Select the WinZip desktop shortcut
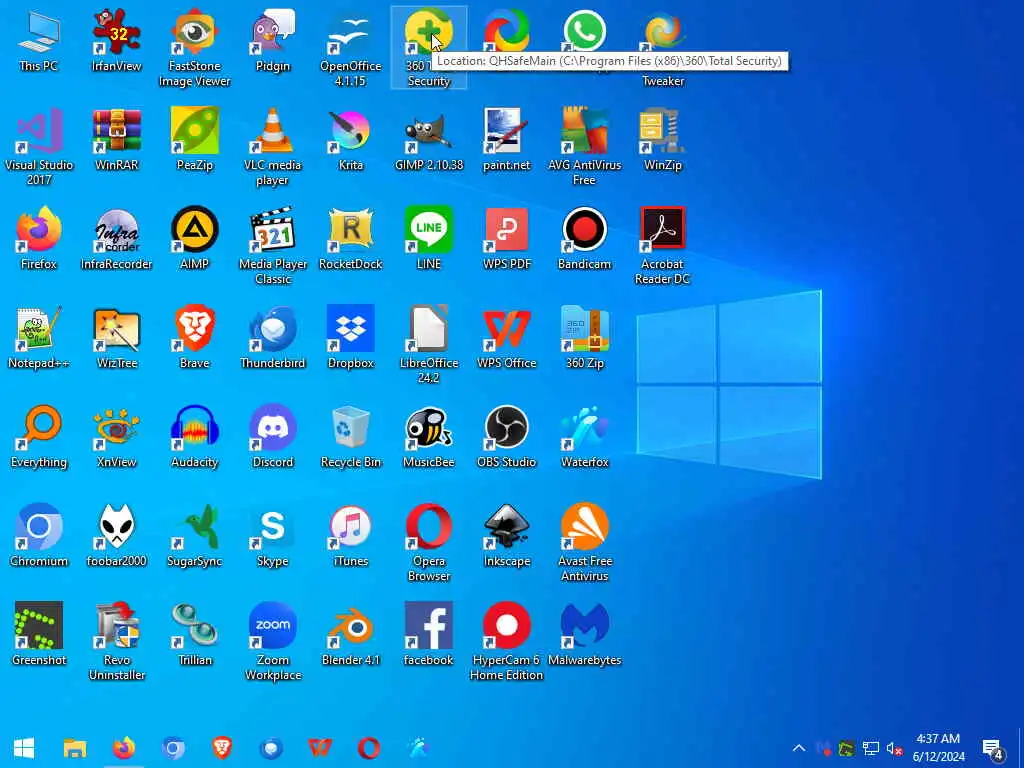Screen dimensions: 1024x768 coord(662,140)
